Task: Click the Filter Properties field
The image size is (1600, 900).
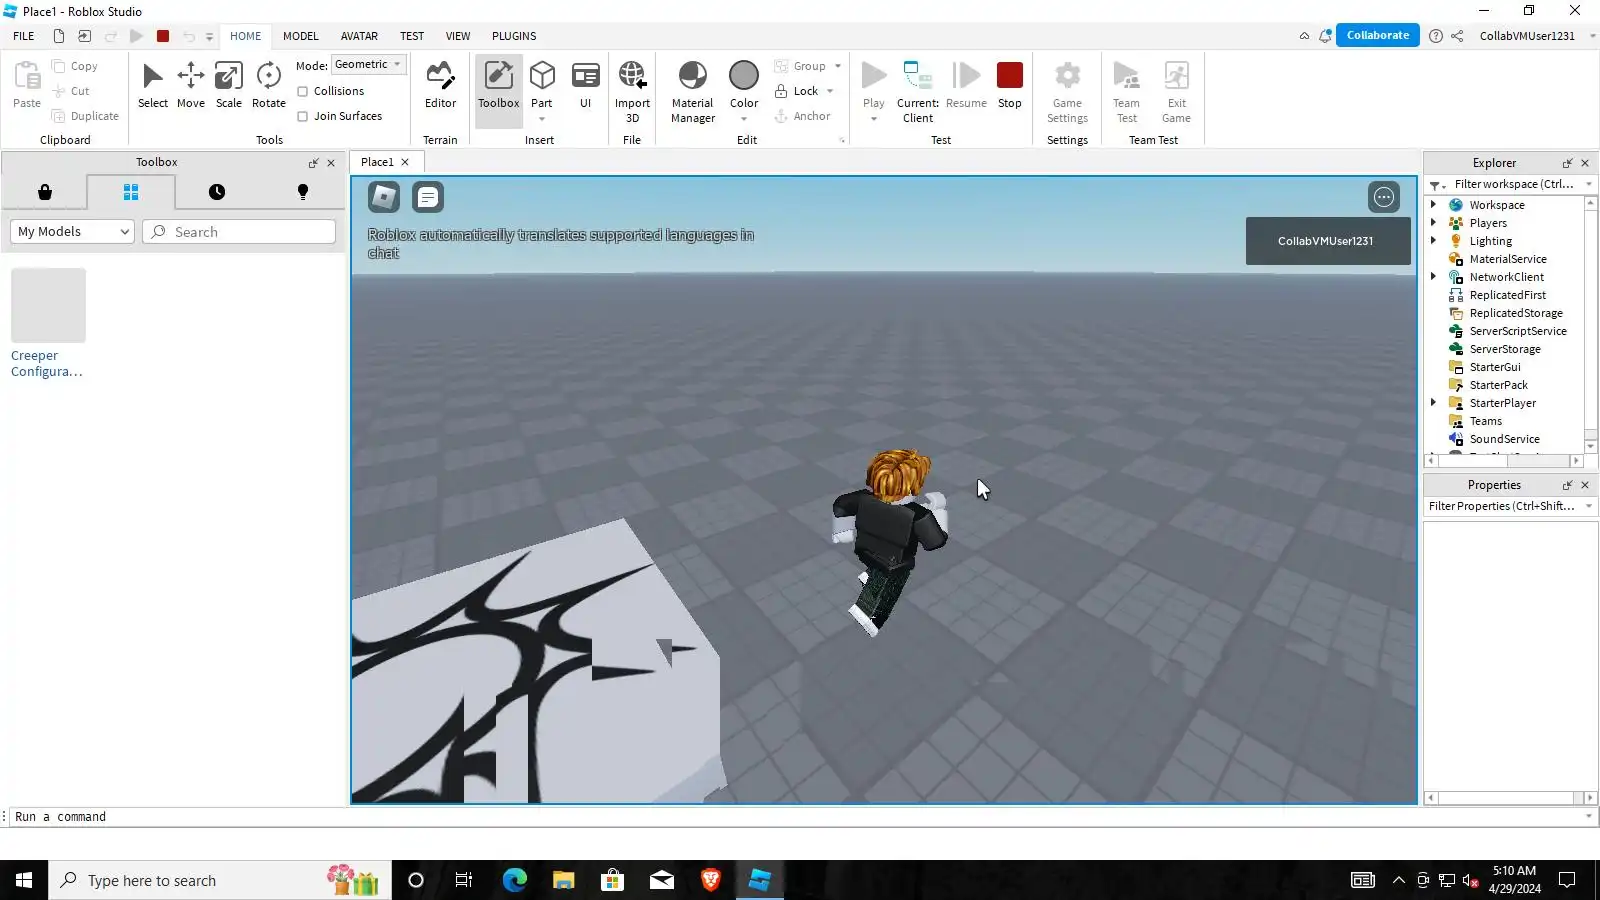Action: point(1510,506)
